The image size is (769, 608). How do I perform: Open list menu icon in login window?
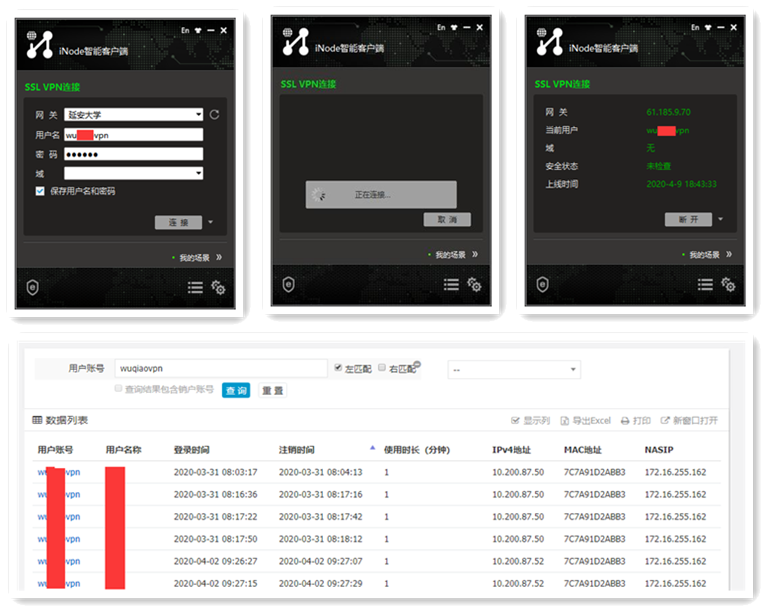(x=195, y=287)
